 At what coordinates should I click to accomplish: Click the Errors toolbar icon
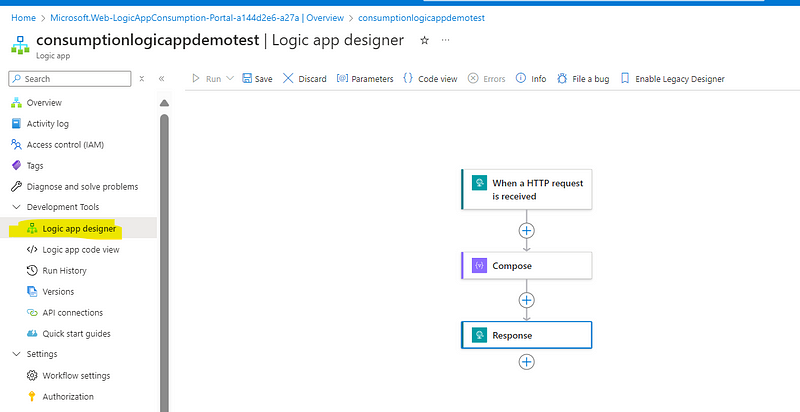click(473, 79)
